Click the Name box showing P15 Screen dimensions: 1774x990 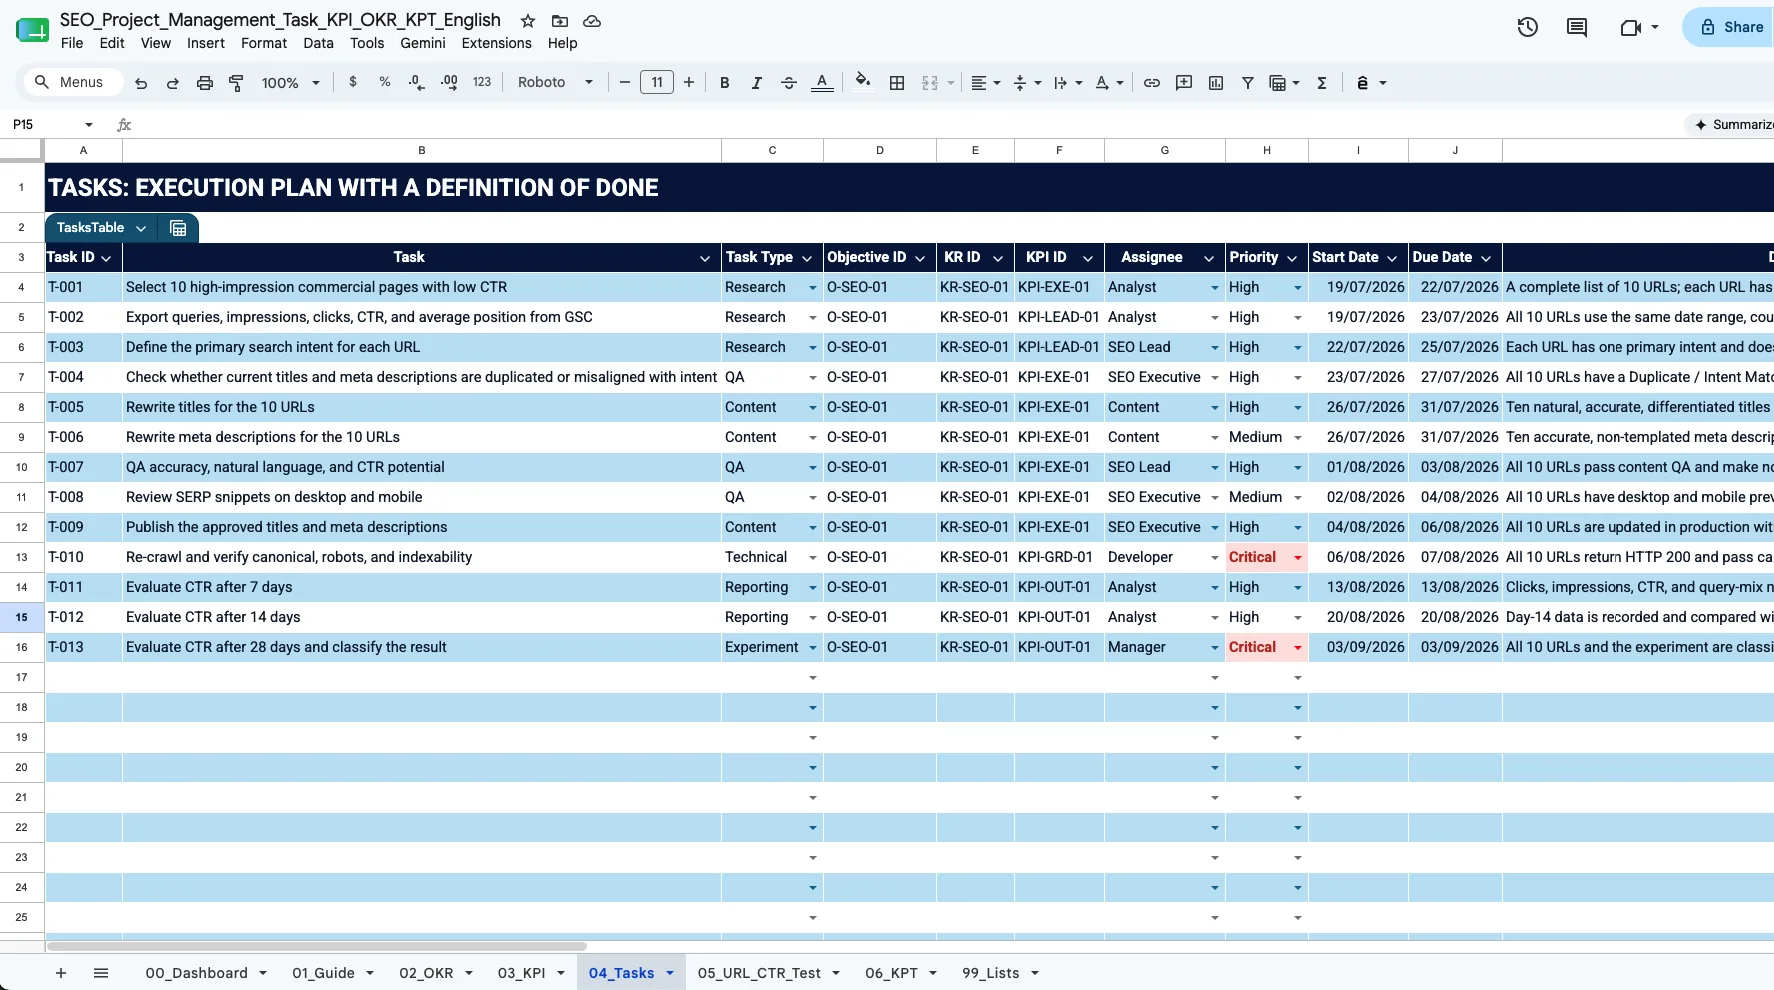coord(53,125)
